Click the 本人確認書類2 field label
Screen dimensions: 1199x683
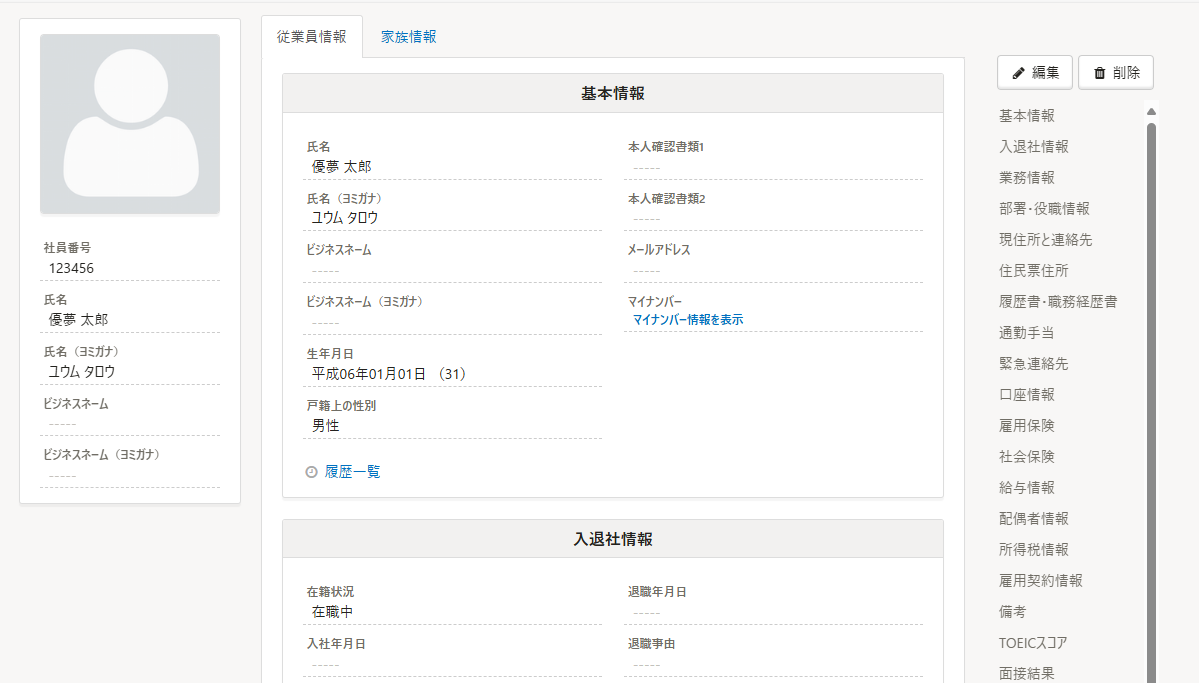[667, 199]
